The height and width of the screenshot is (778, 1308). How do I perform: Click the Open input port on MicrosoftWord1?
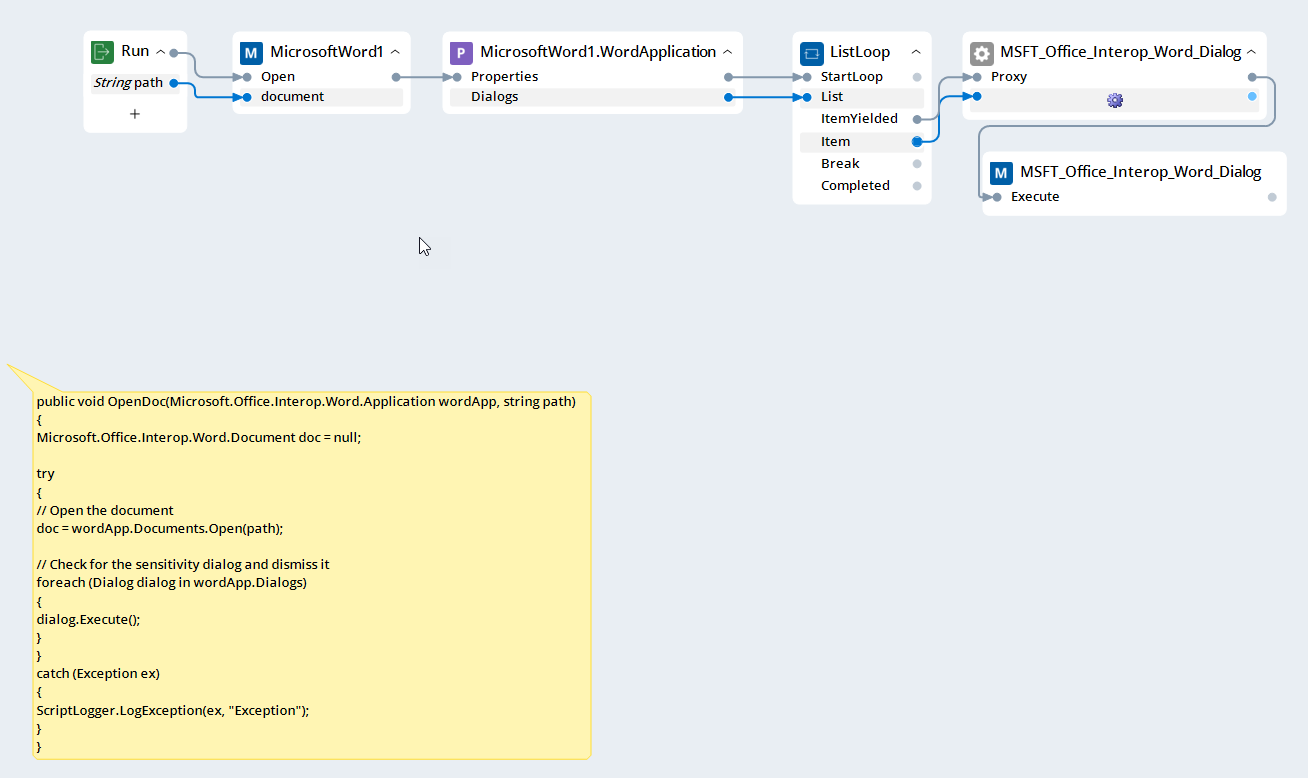pyautogui.click(x=247, y=77)
